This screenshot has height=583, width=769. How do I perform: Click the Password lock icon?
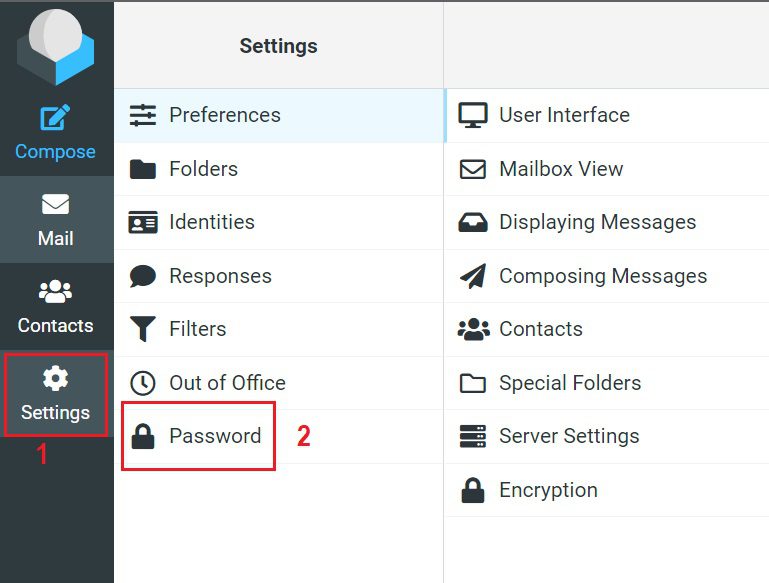[143, 436]
